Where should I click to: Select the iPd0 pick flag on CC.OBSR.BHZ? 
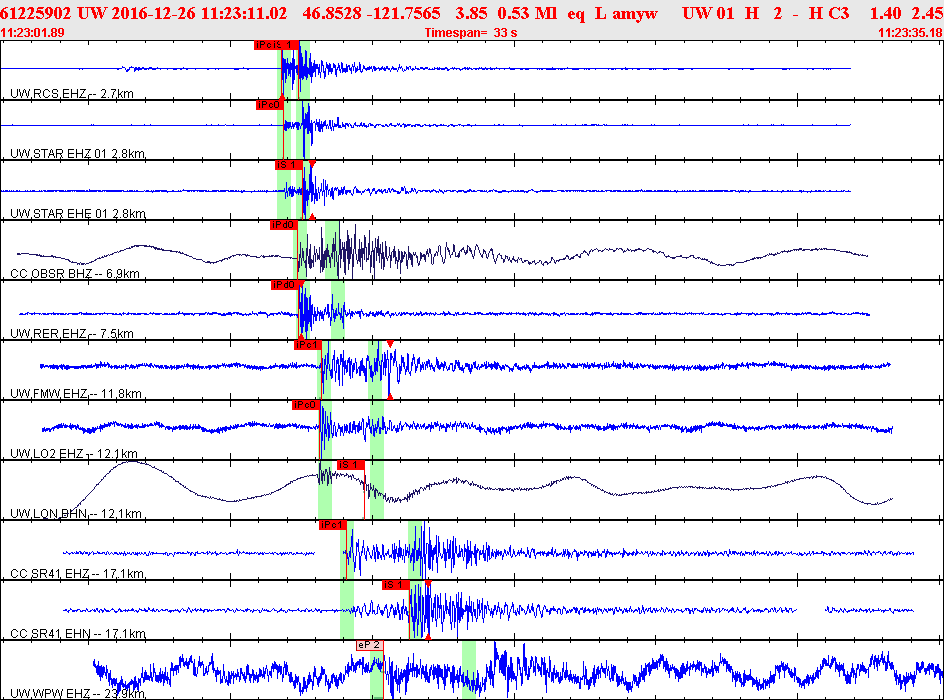click(284, 225)
